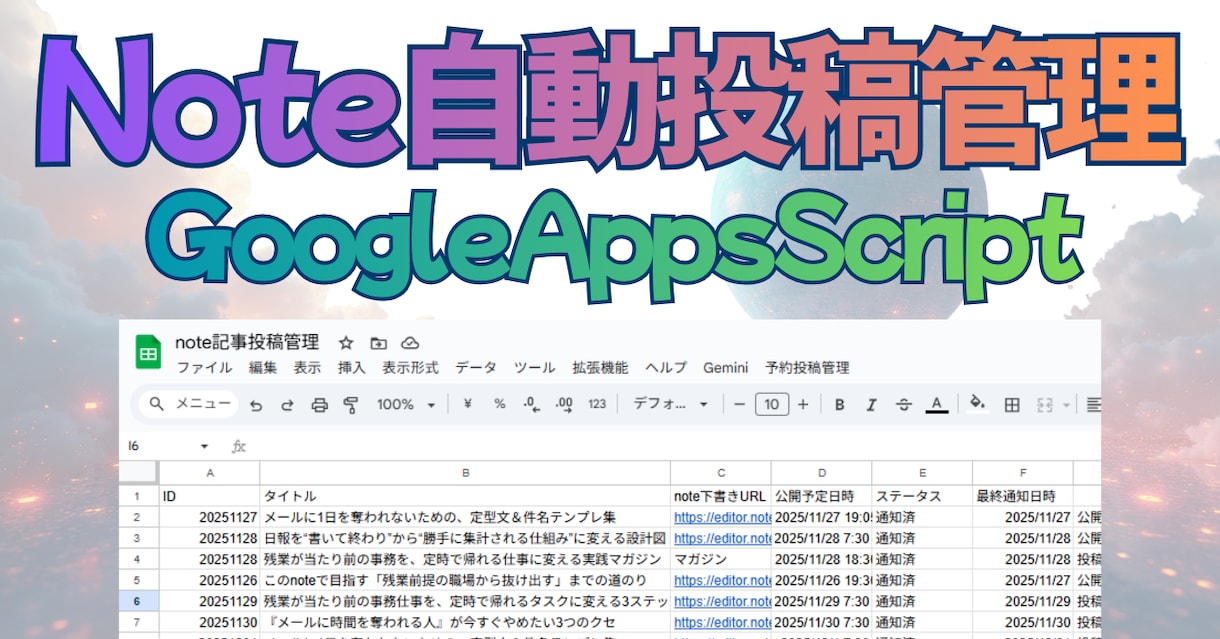Open editor link in row 7
Image resolution: width=1220 pixels, height=639 pixels.
[x=722, y=623]
